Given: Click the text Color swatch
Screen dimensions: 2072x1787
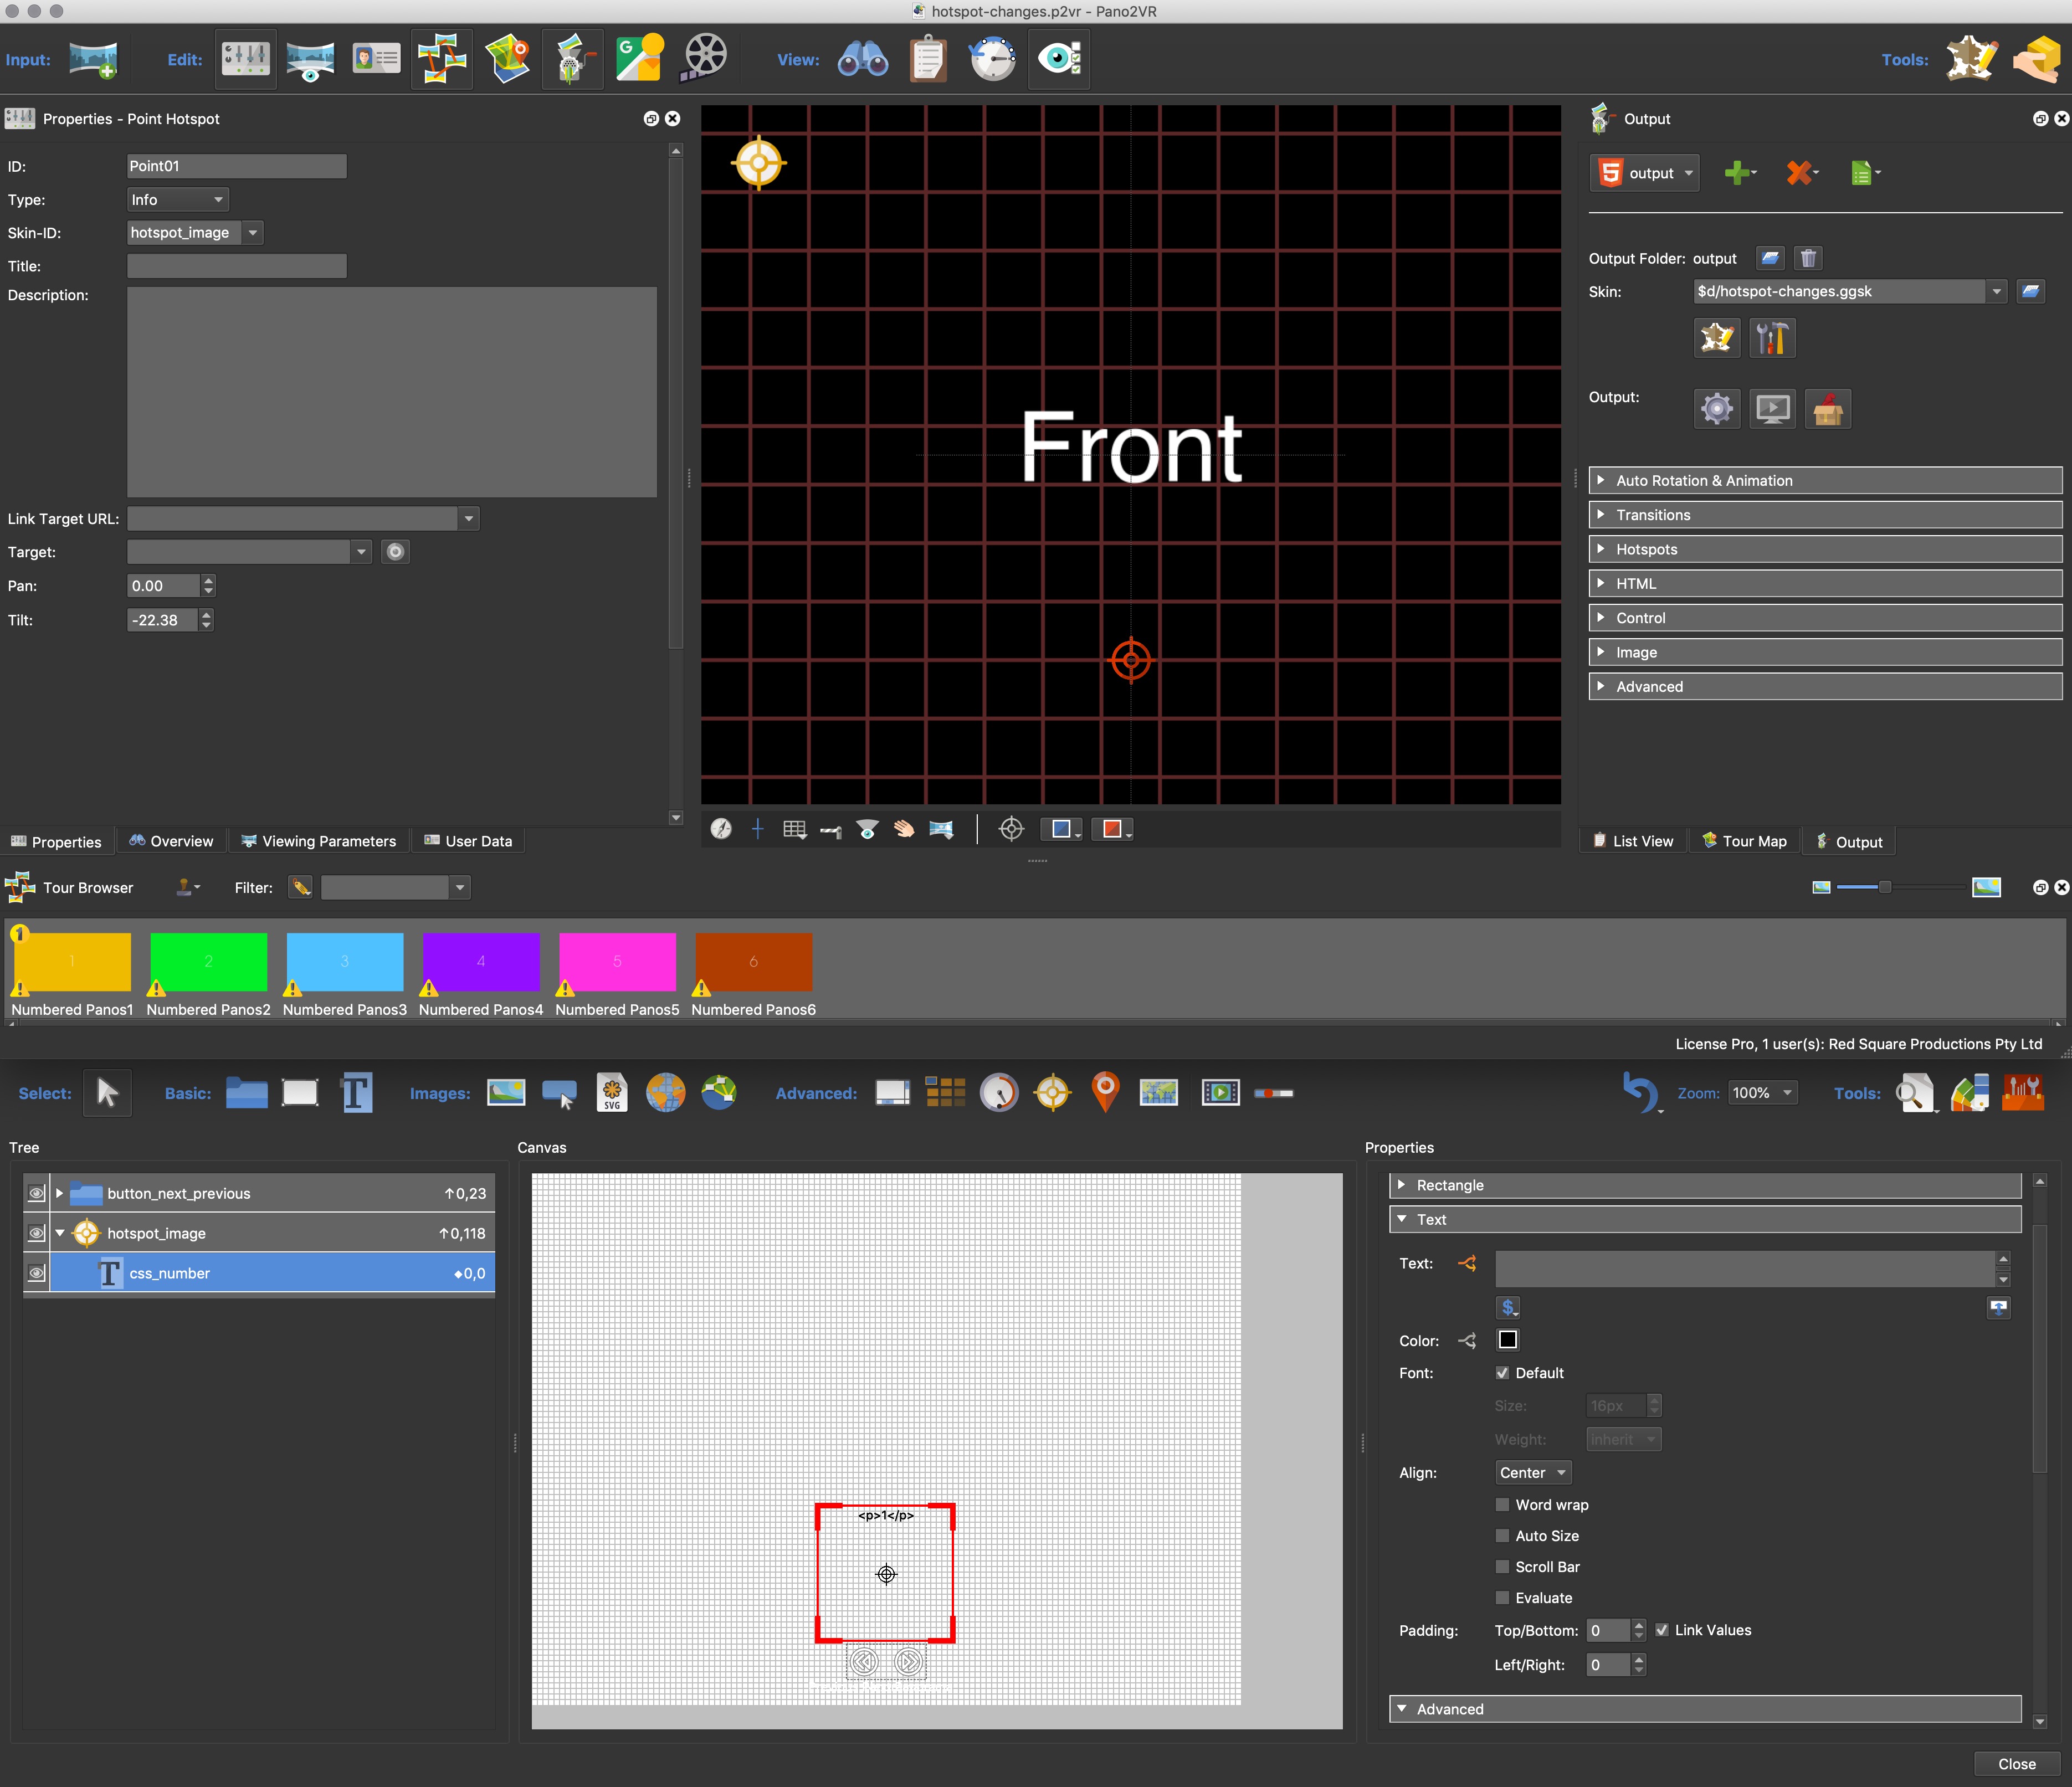Looking at the screenshot, I should 1508,1340.
